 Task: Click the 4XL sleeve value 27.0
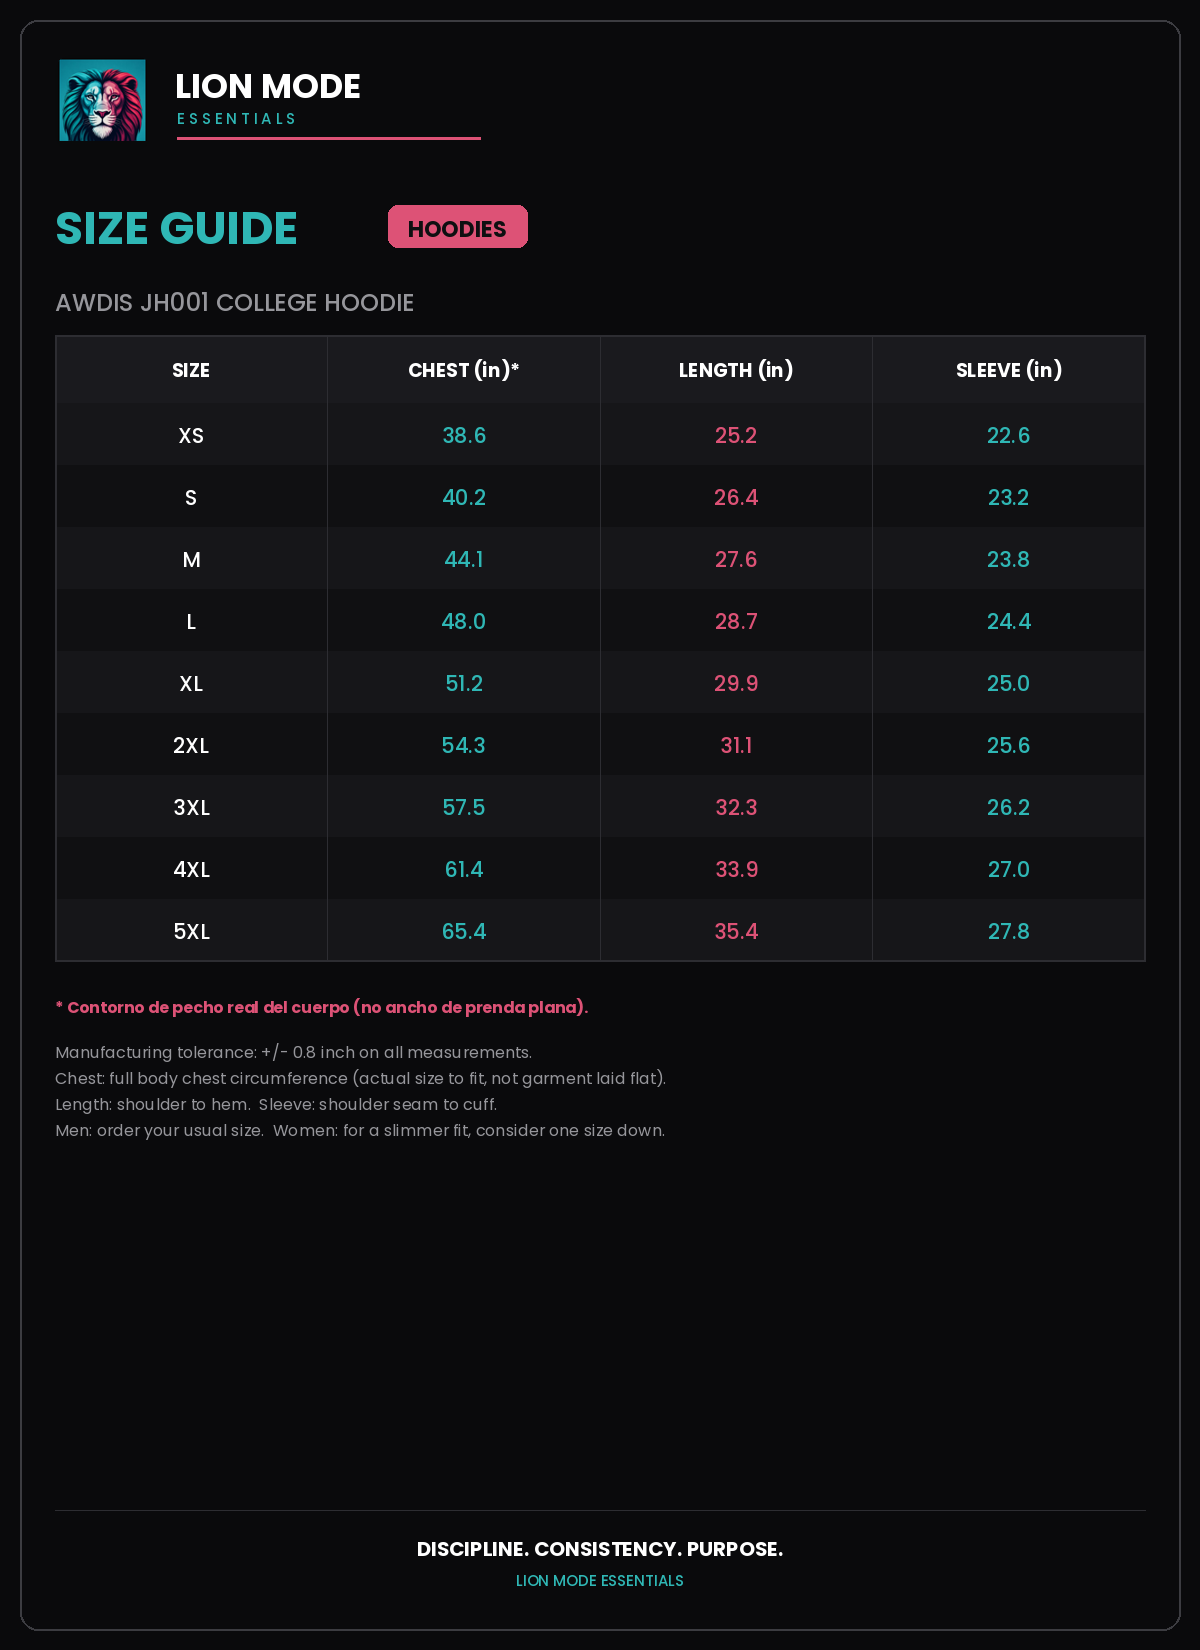(1009, 870)
